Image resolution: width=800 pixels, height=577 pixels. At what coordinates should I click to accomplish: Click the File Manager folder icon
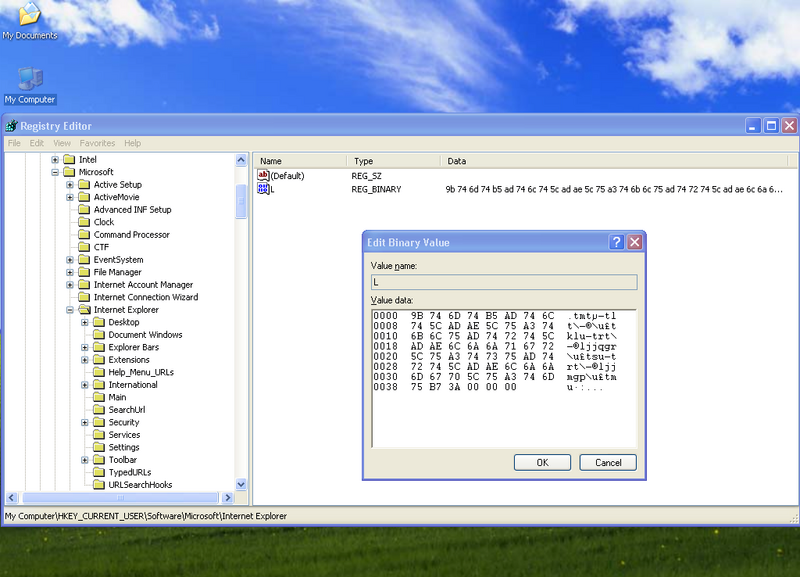[x=84, y=272]
